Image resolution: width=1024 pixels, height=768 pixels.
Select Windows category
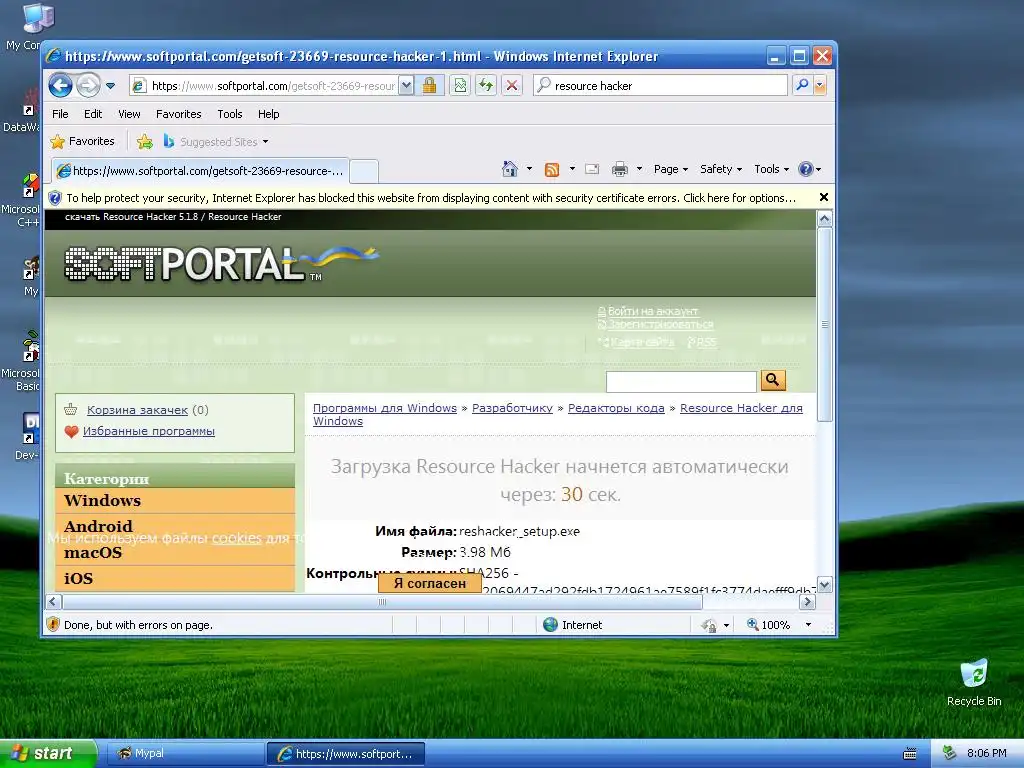175,501
